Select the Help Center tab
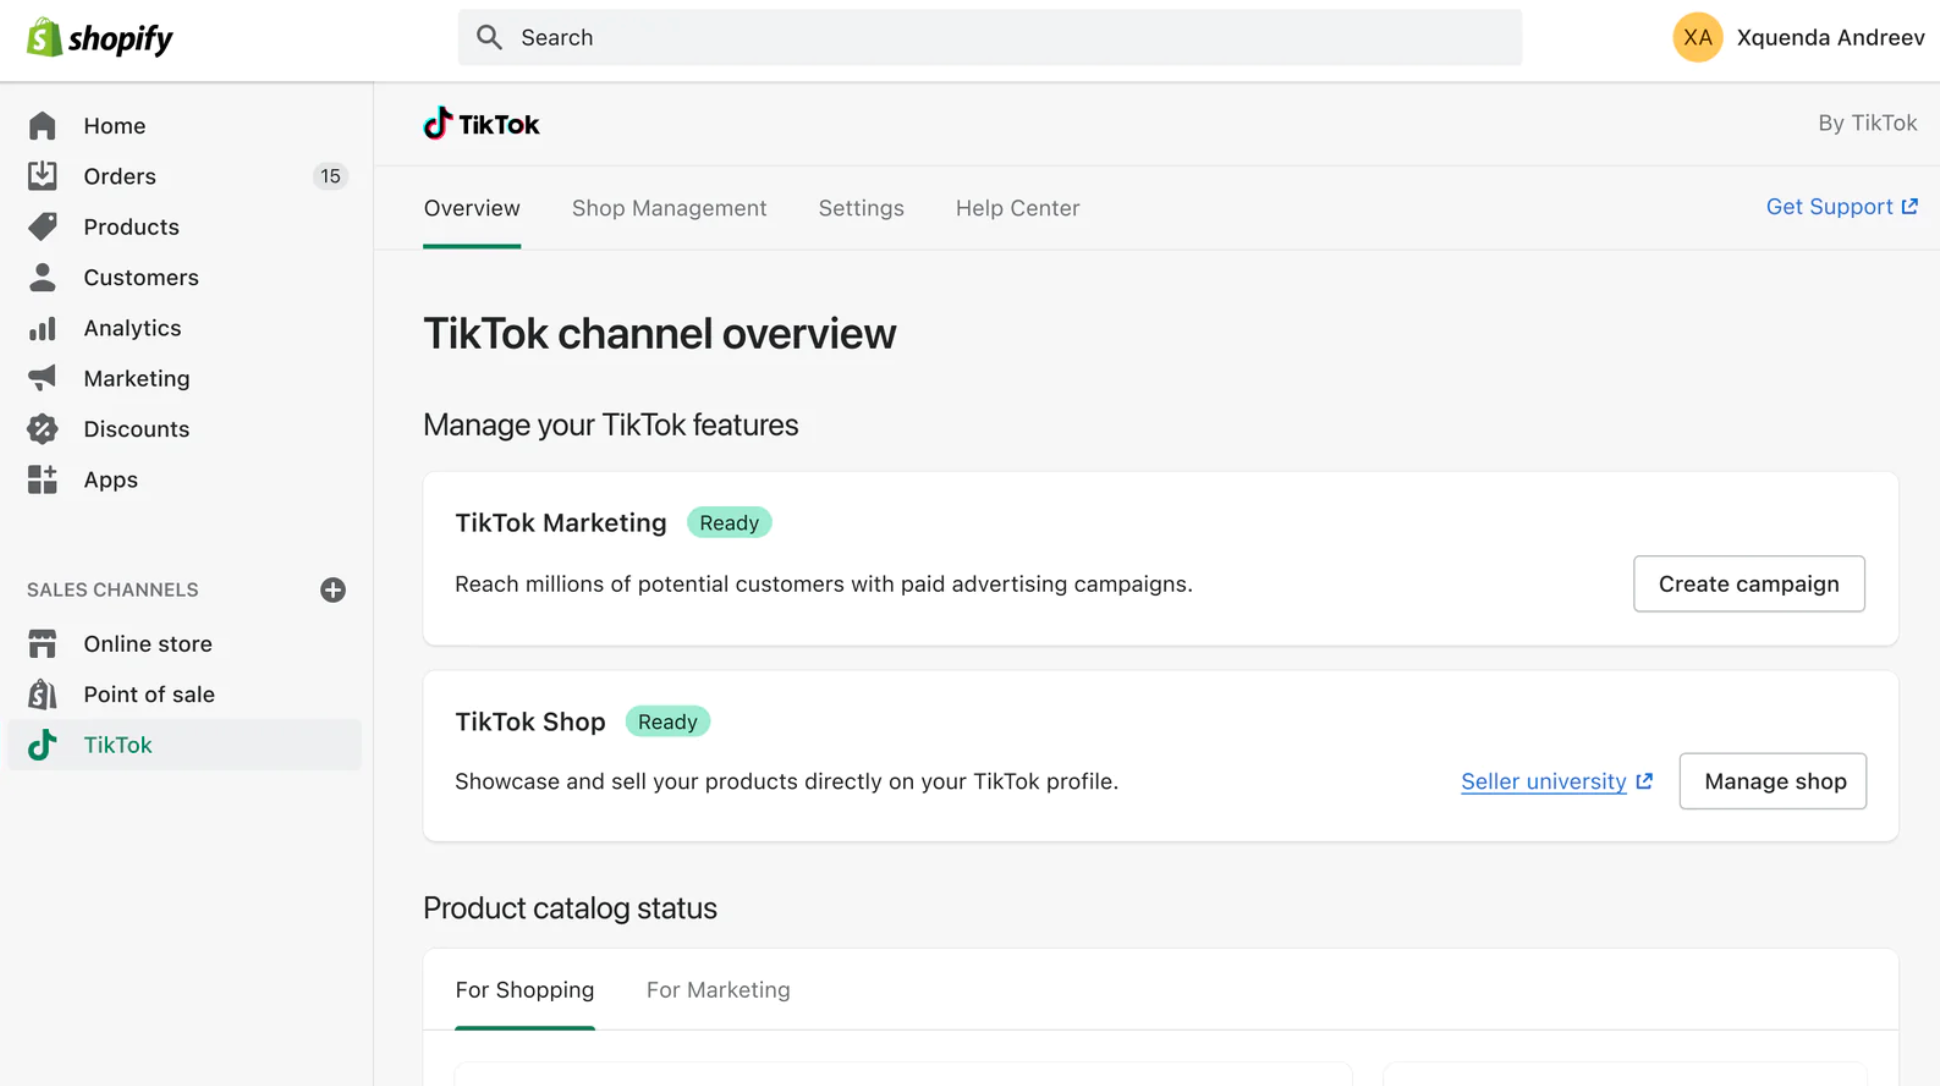Screen dimensions: 1940x1086 [1018, 208]
